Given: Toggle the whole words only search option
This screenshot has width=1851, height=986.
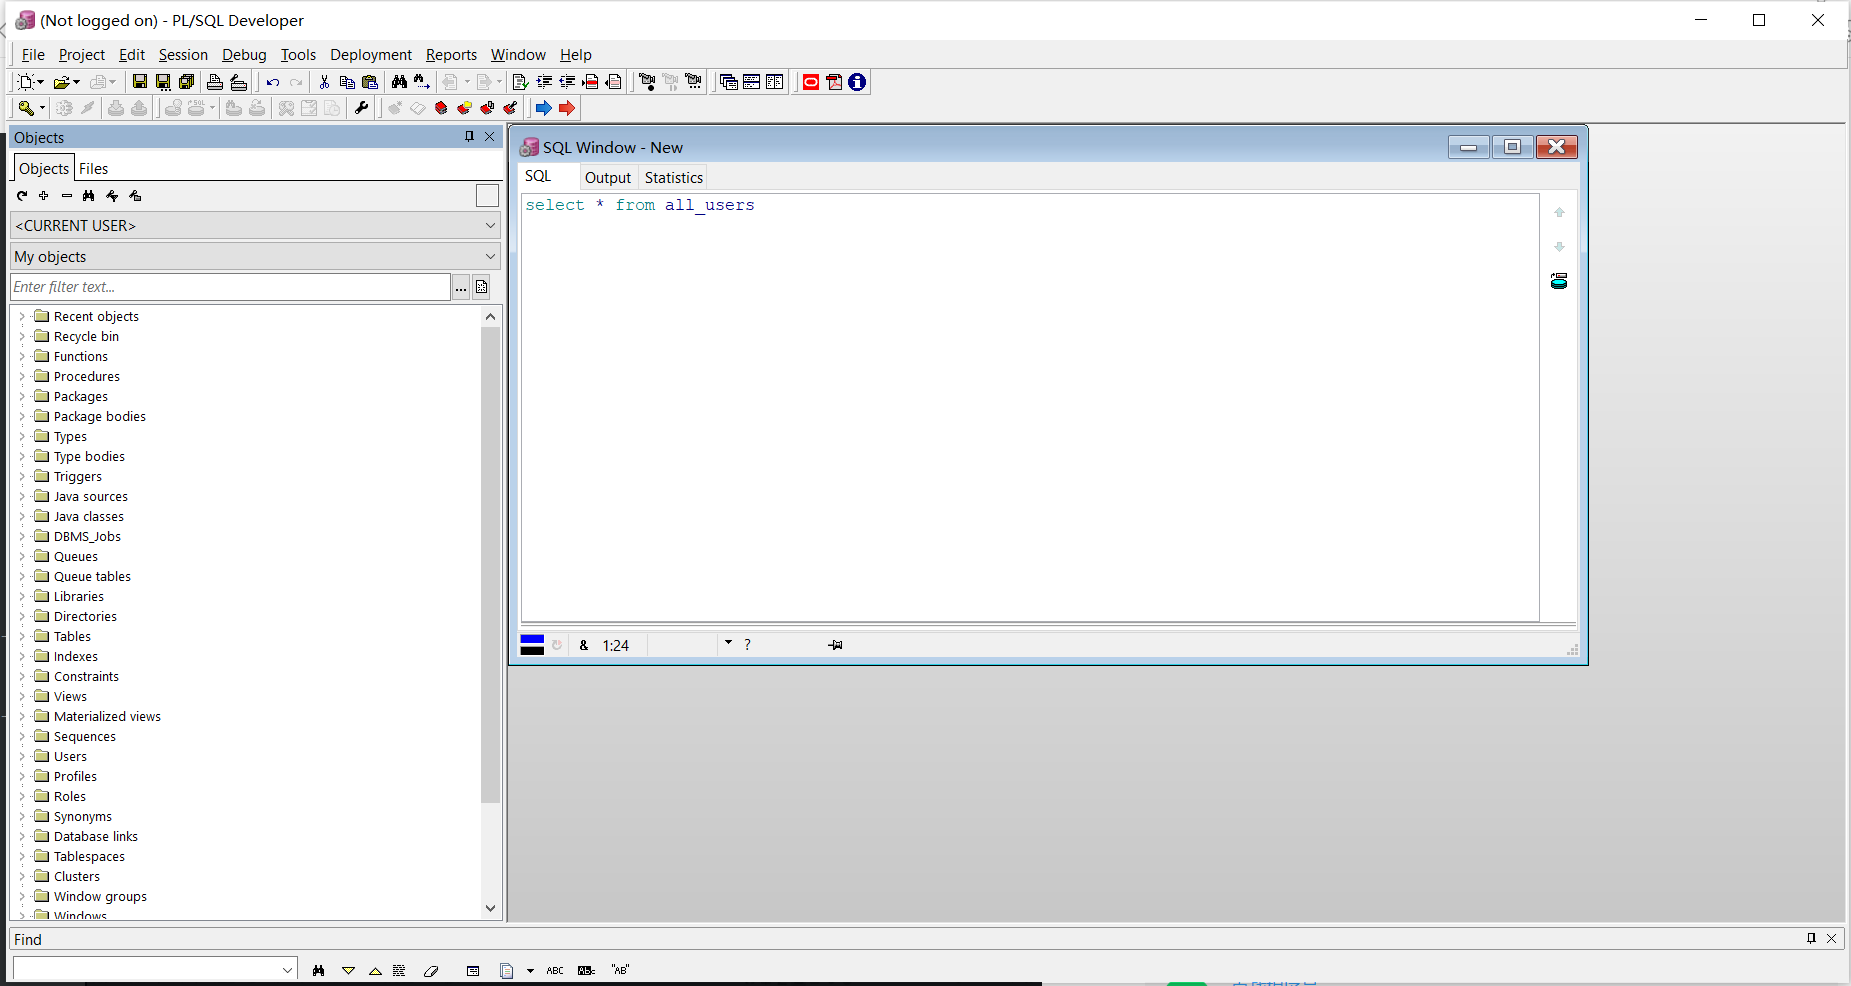Looking at the screenshot, I should [x=587, y=970].
